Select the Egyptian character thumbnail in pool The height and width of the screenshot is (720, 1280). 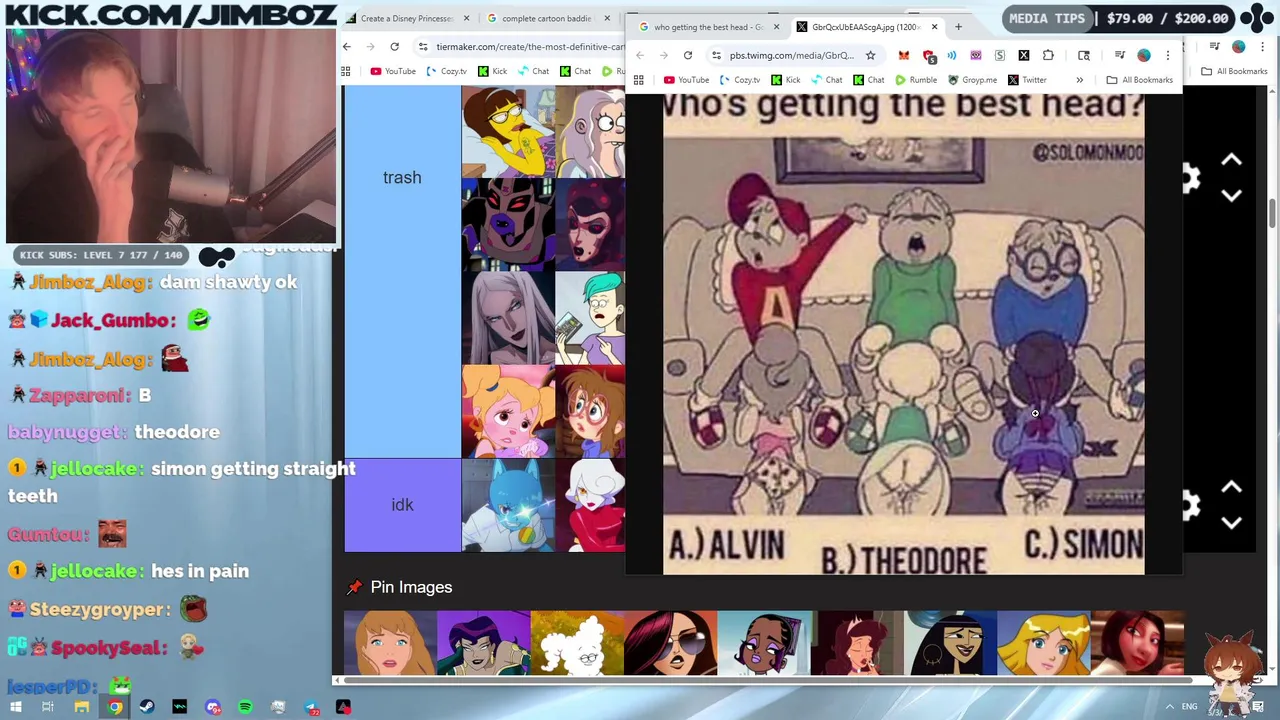coord(950,643)
